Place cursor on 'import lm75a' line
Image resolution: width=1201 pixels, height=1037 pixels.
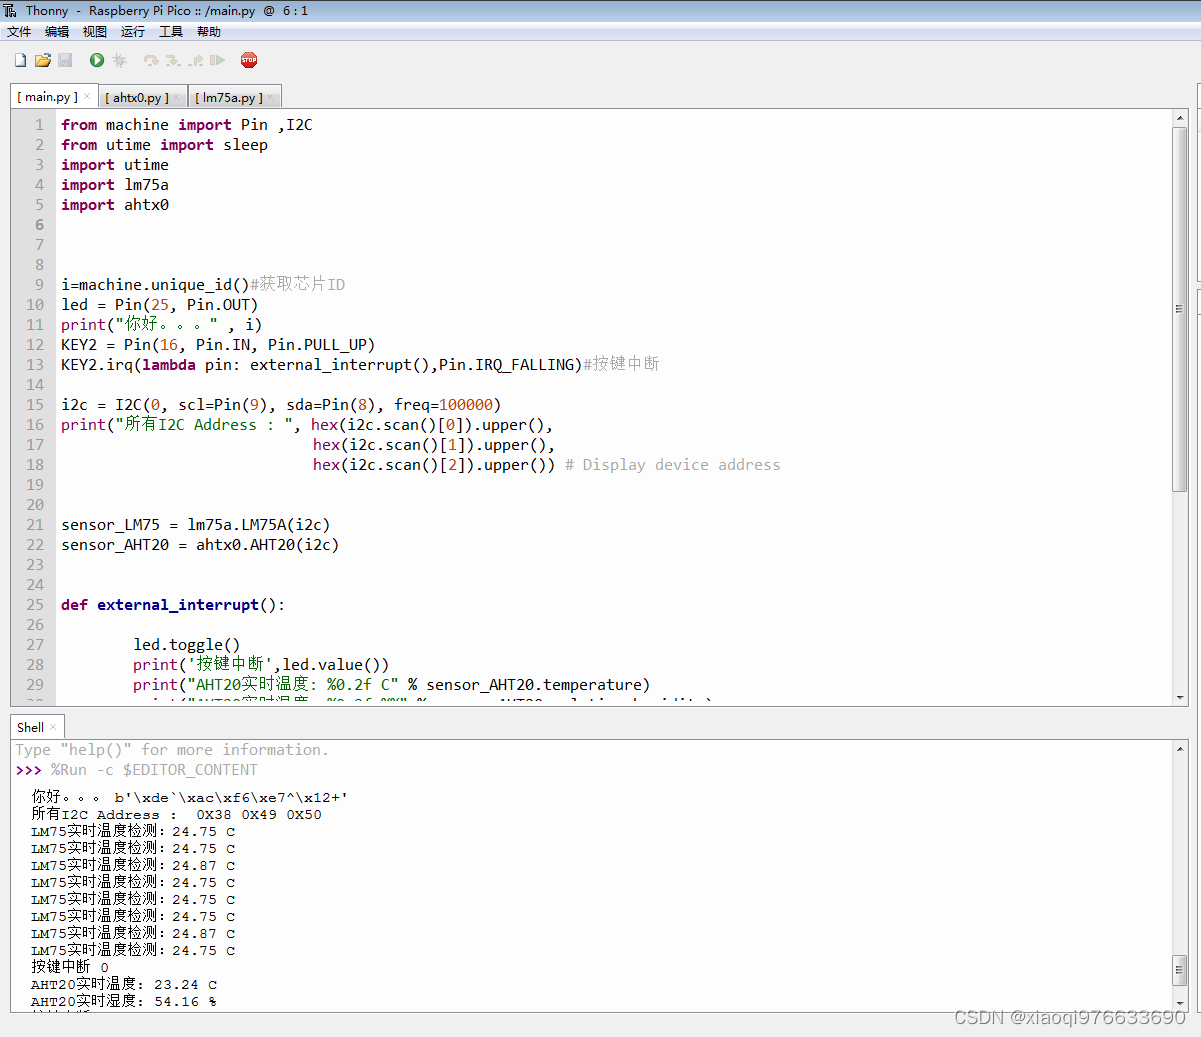point(115,185)
